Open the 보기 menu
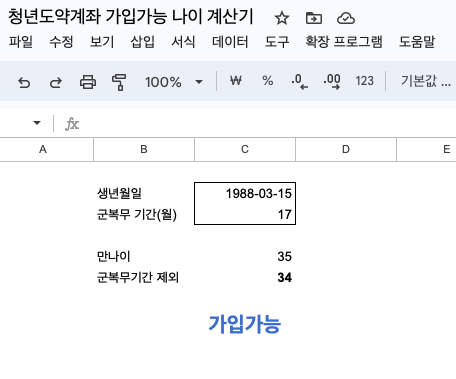Viewport: 456px width, 379px height. (102, 42)
